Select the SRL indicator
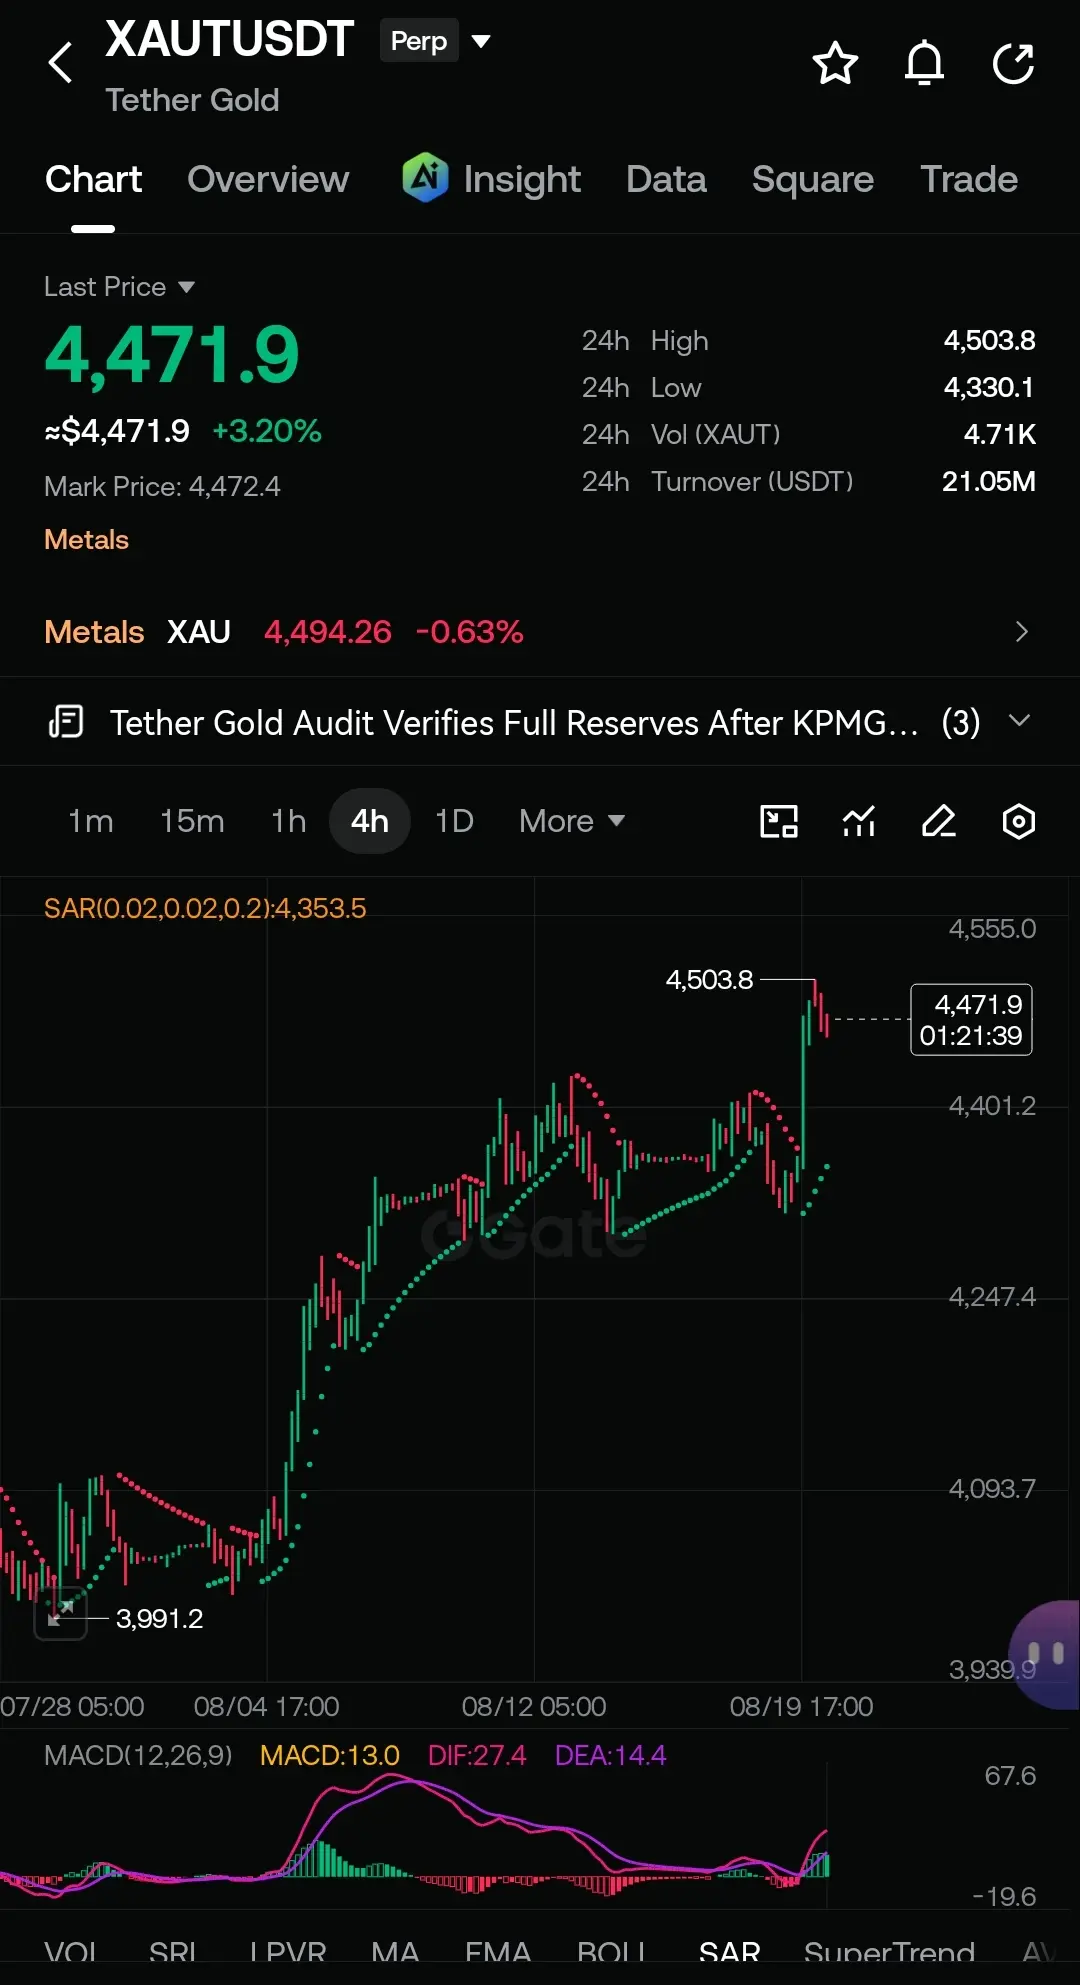Viewport: 1080px width, 1985px height. tap(173, 1954)
